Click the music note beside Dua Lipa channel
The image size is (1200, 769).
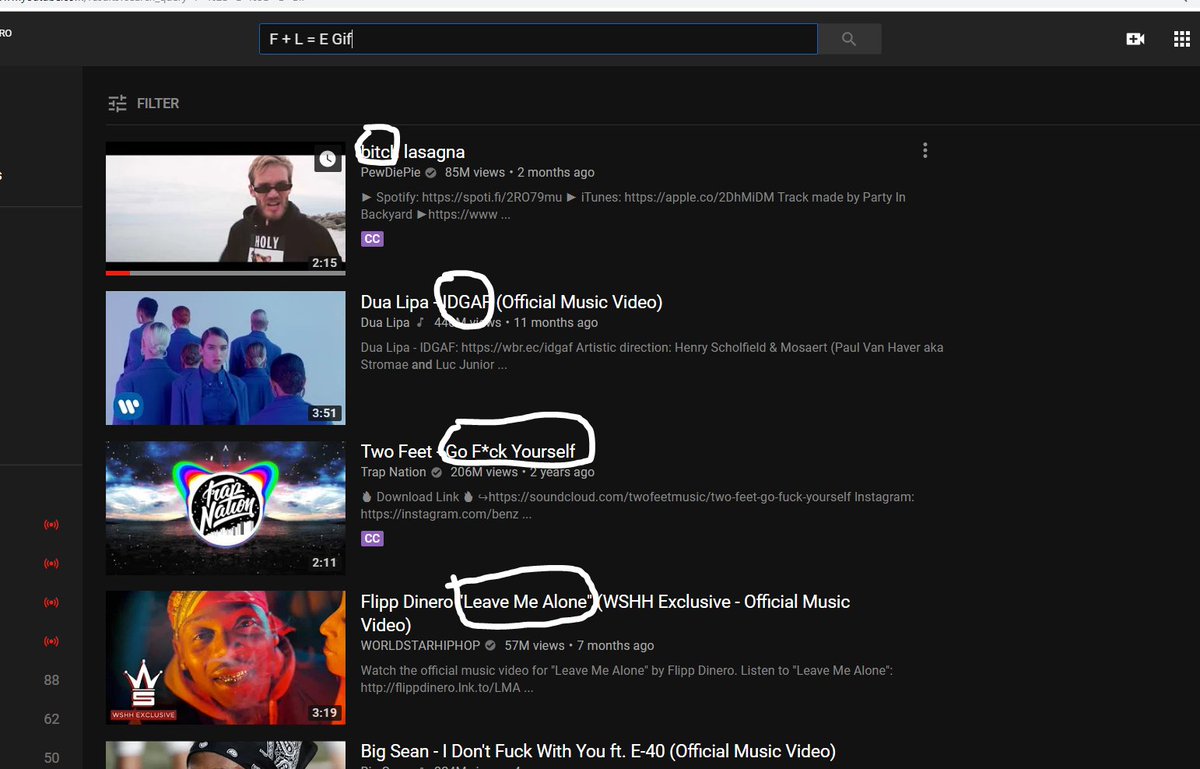click(x=421, y=322)
